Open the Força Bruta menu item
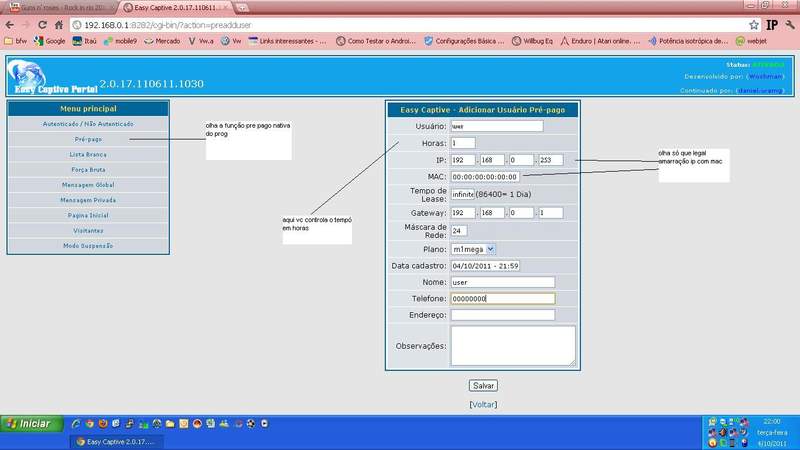This screenshot has width=800, height=450. [x=88, y=170]
